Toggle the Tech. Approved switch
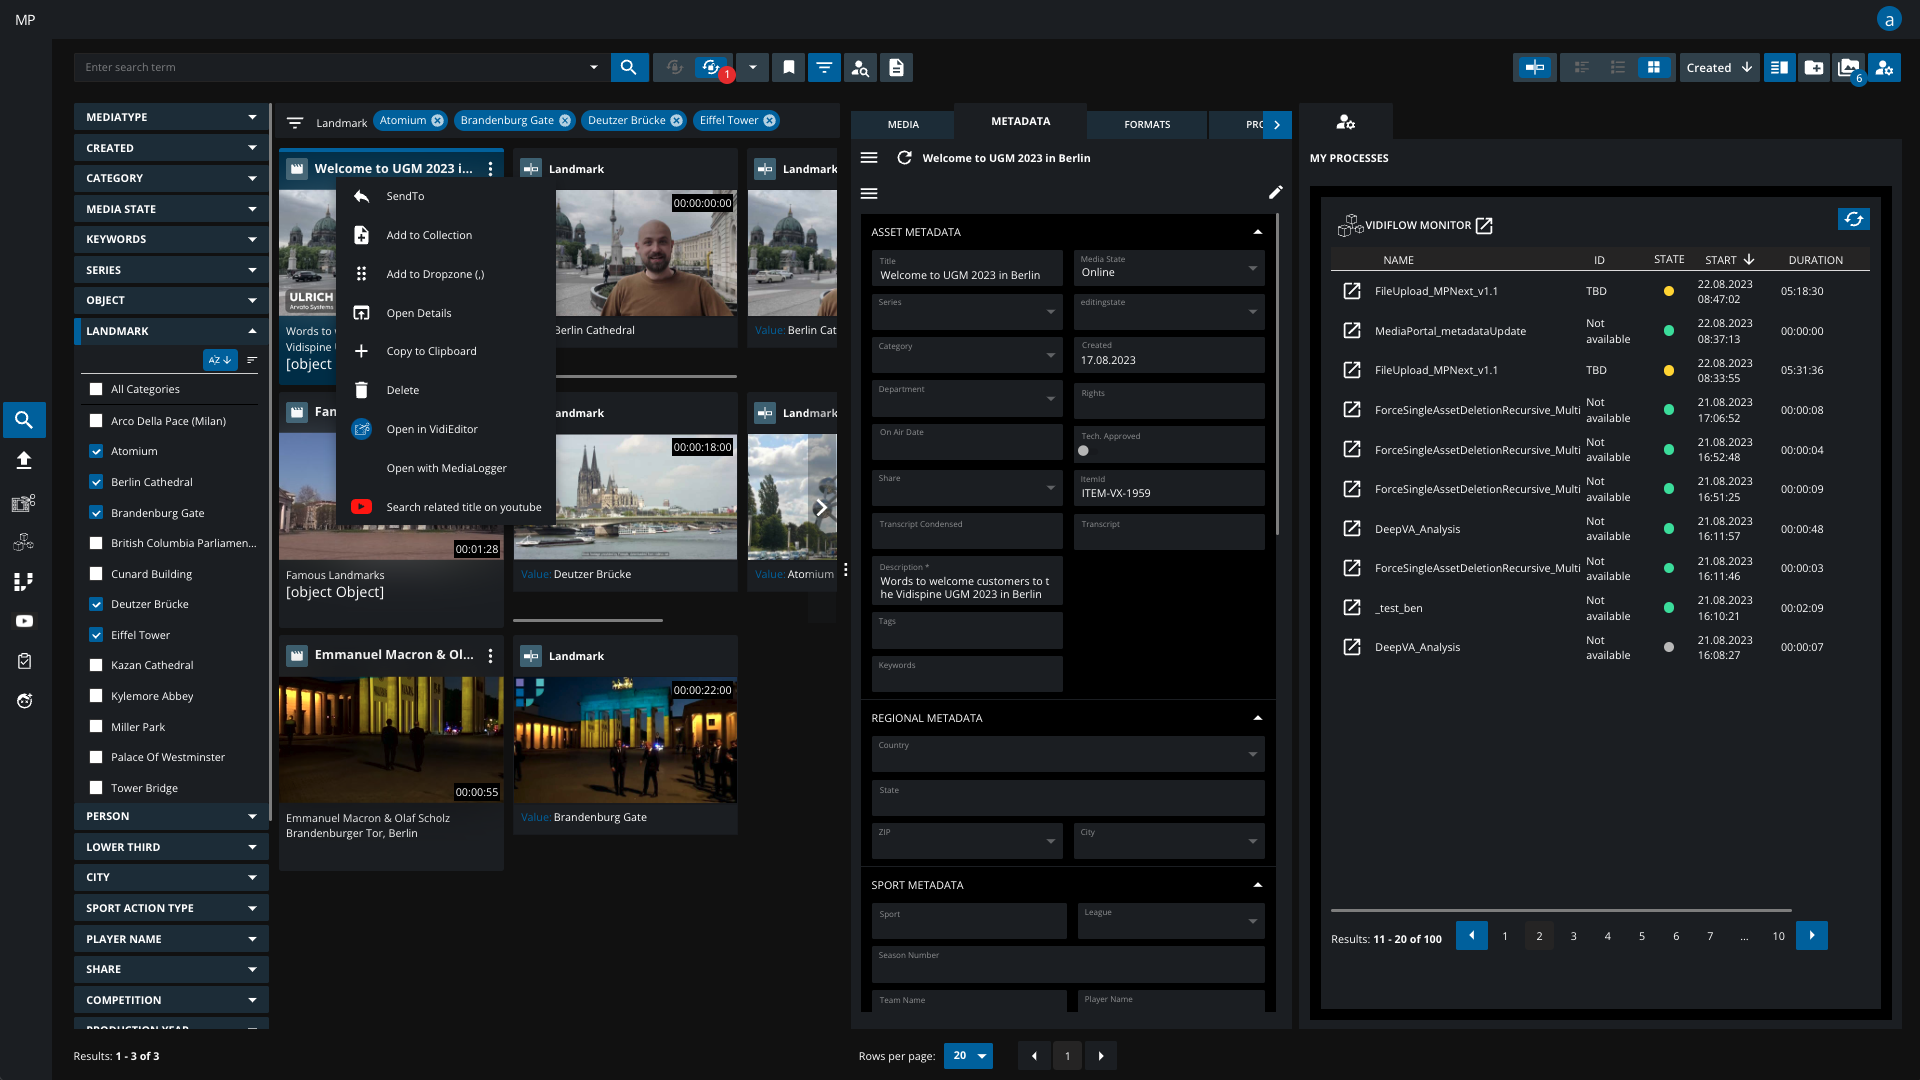1920x1080 pixels. [1084, 450]
